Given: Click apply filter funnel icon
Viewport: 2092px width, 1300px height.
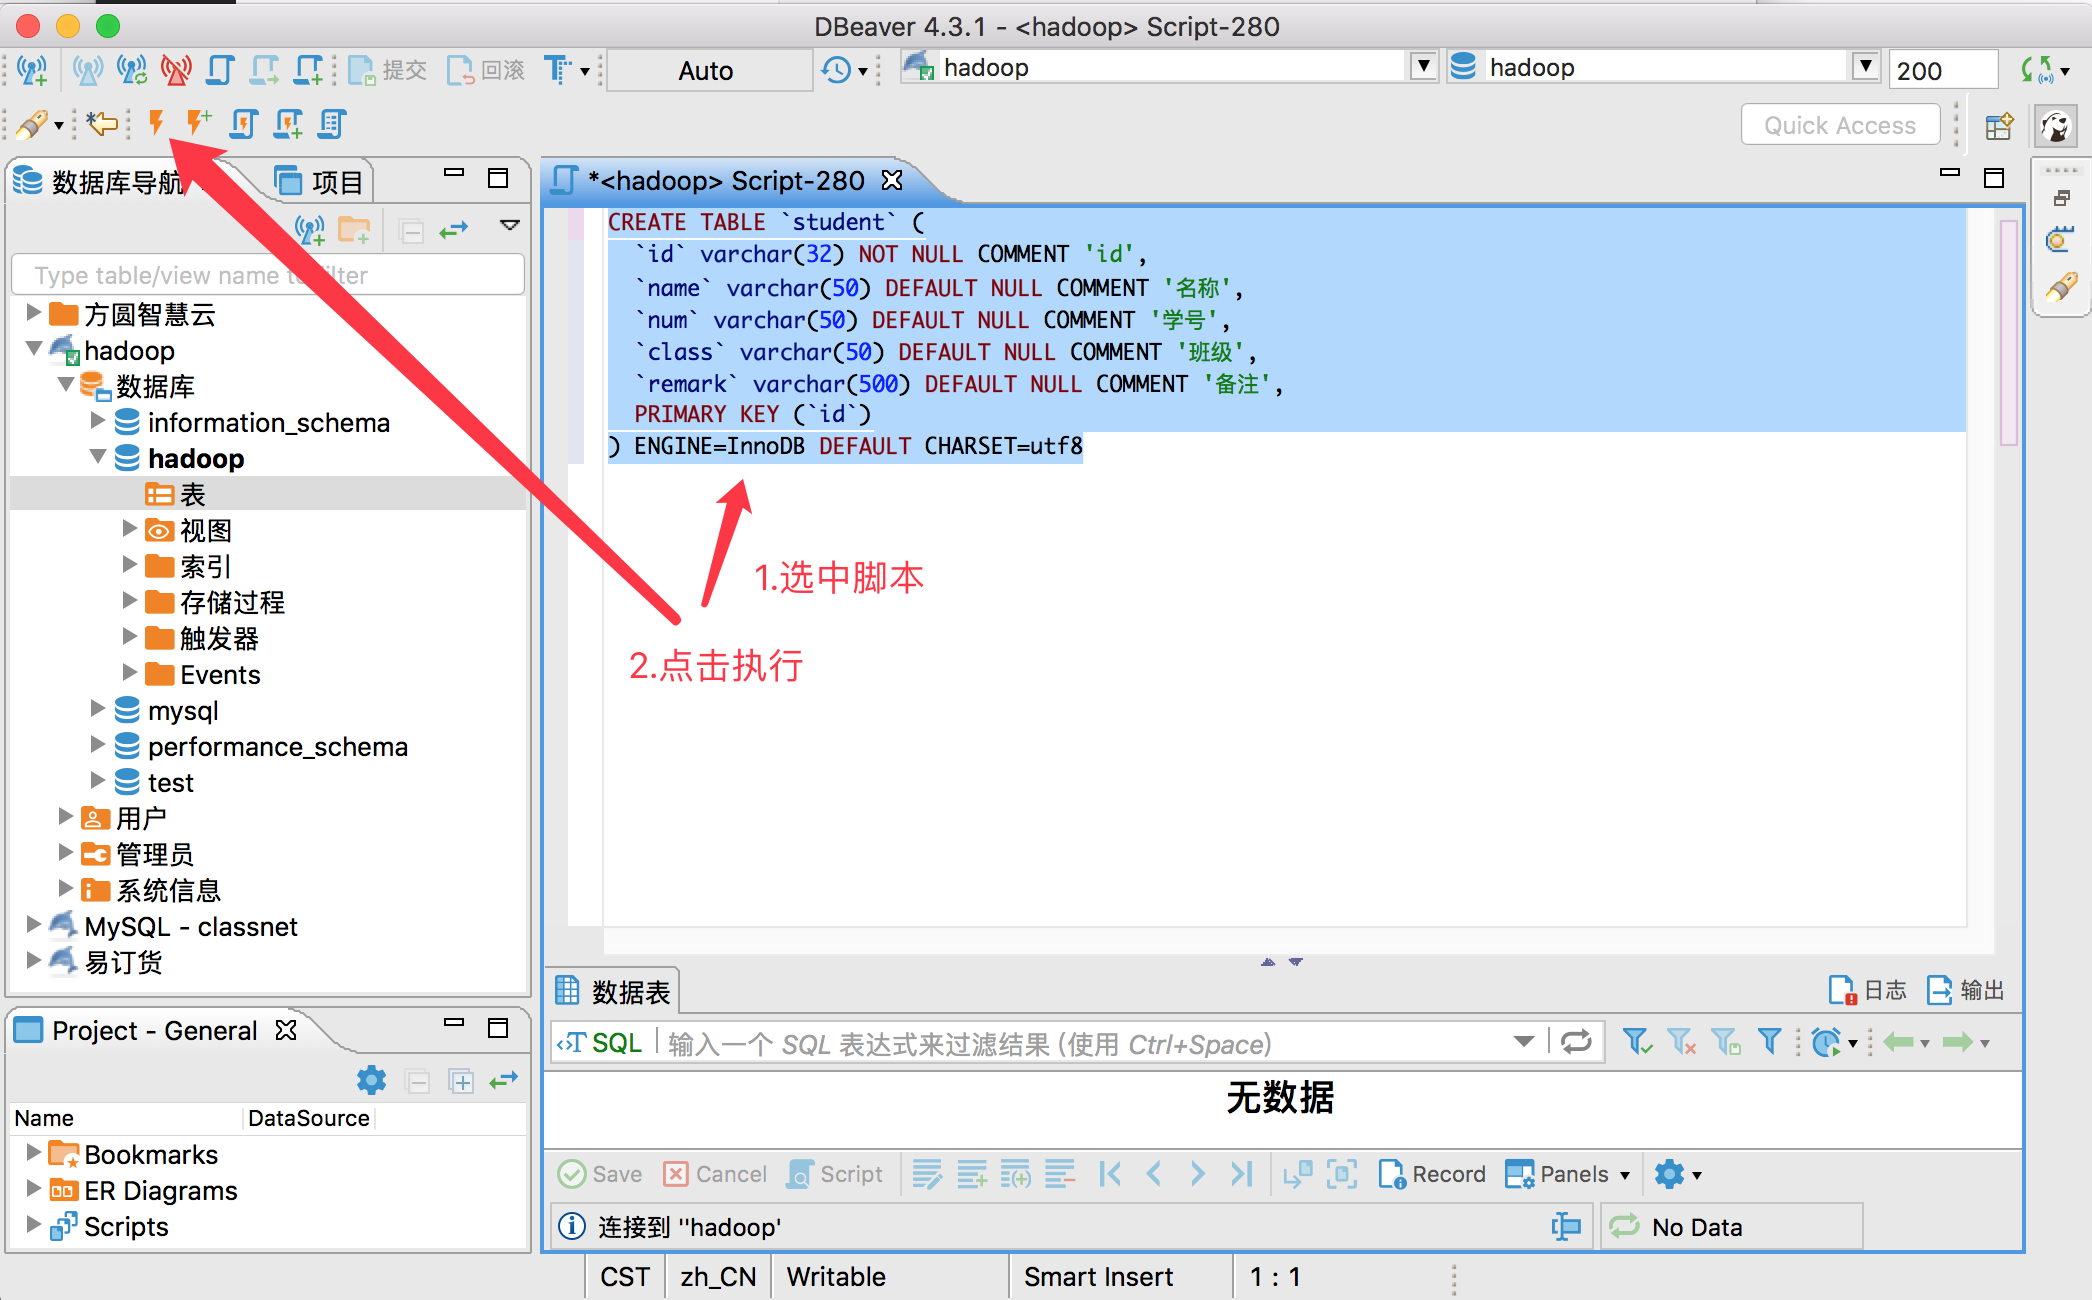Looking at the screenshot, I should (1638, 1042).
